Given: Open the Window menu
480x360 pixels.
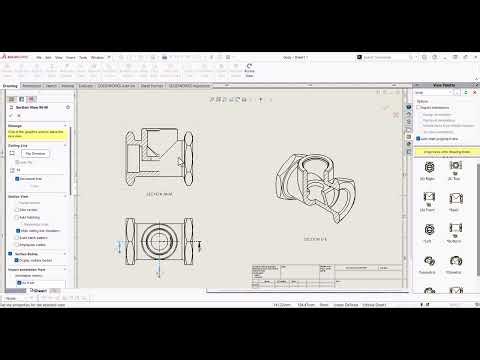Looking at the screenshot, I should point(97,57).
